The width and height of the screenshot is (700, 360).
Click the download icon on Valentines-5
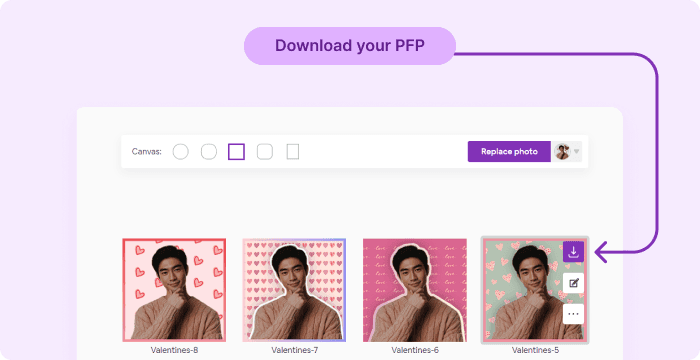573,252
